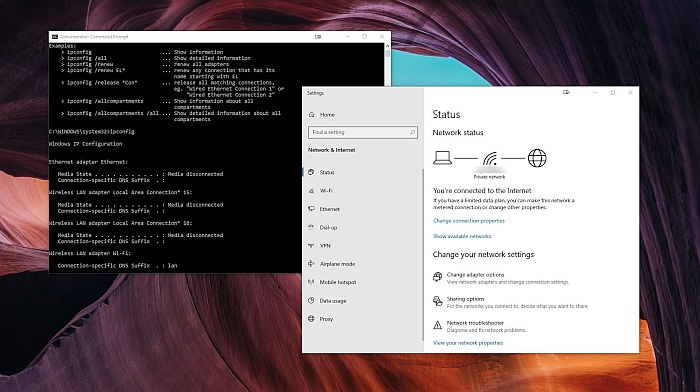This screenshot has width=700, height=392.
Task: Click the "Windows IP Configuration" line
Action: [85, 144]
